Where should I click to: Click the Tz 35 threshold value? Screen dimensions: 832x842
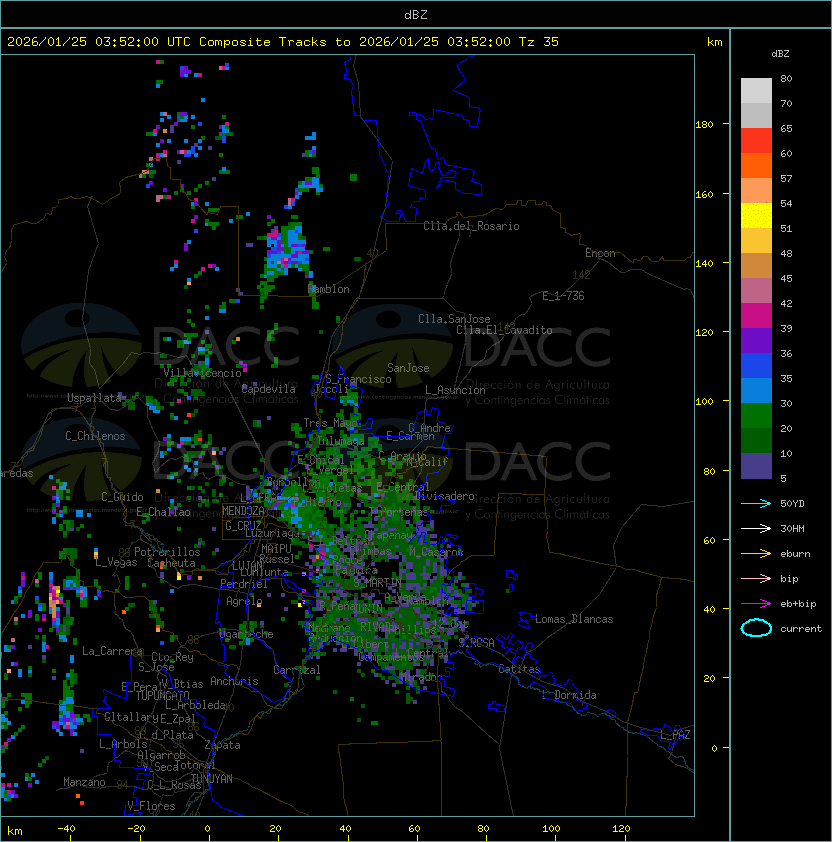539,42
